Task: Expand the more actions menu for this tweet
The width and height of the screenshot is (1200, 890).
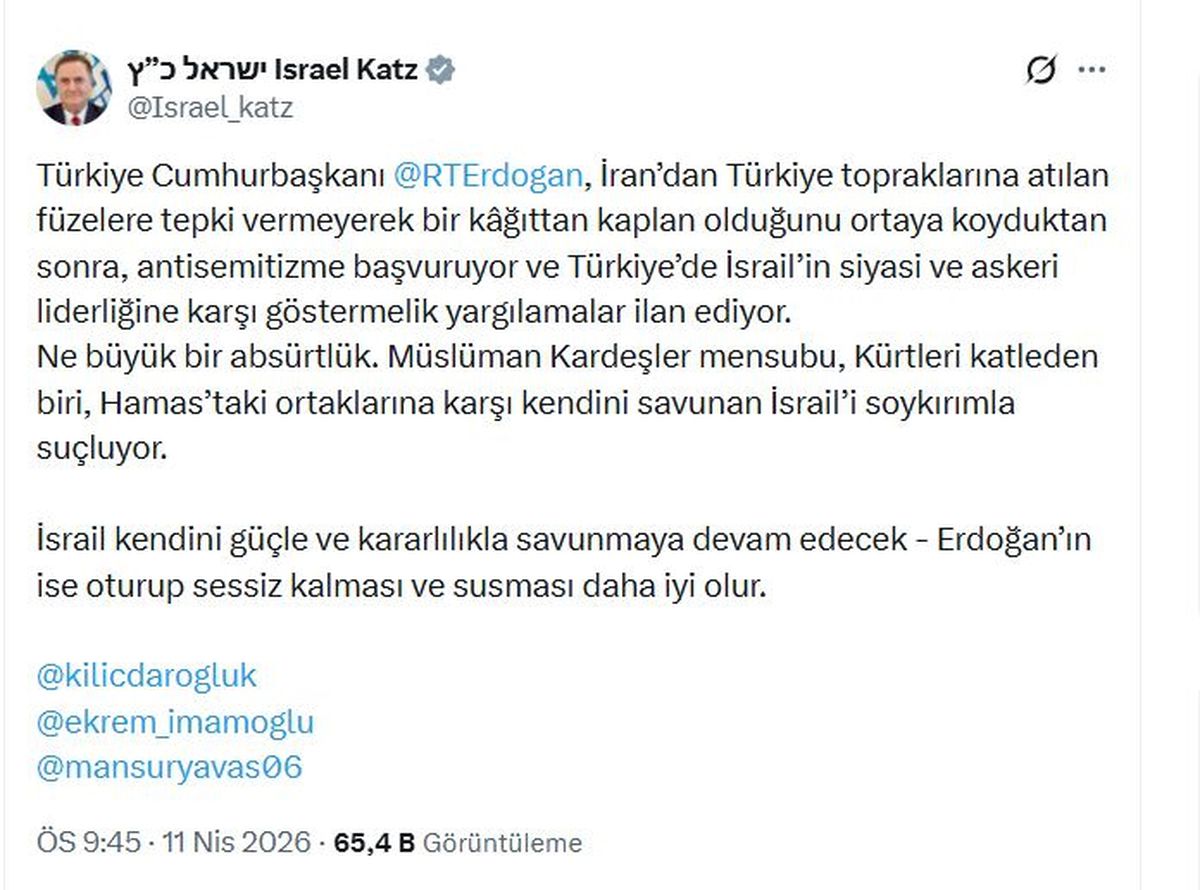Action: click(x=1090, y=70)
